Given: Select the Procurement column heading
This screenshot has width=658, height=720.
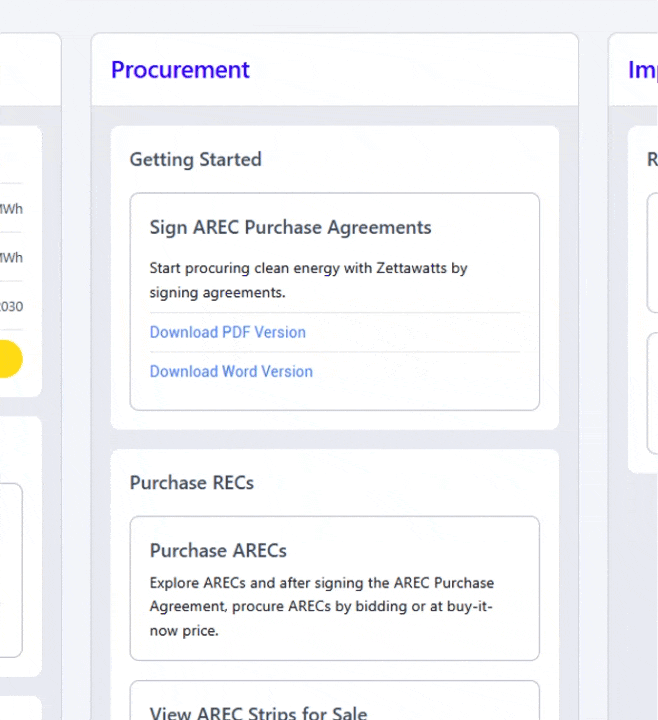Looking at the screenshot, I should [x=180, y=70].
